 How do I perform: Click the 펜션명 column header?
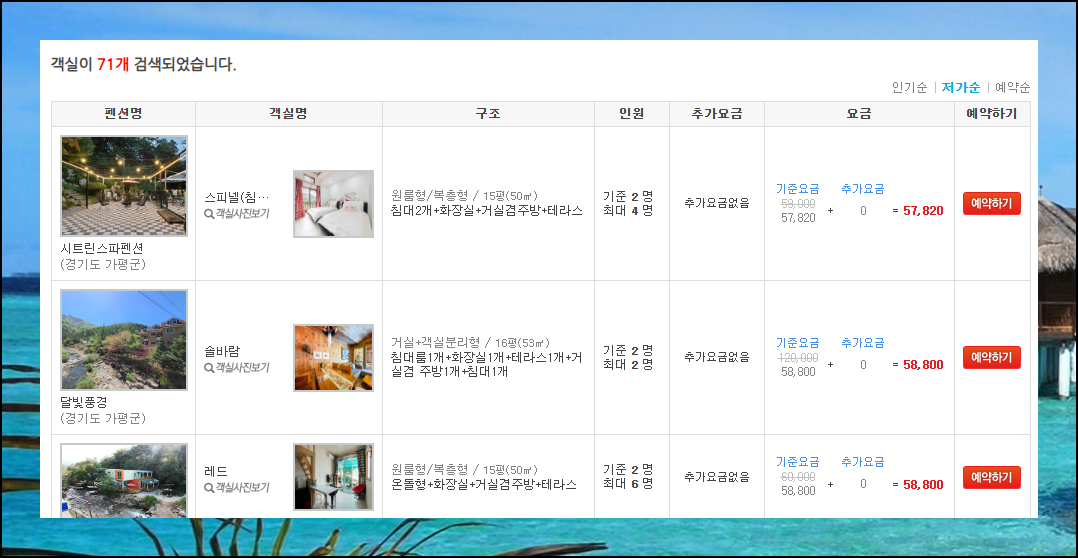[124, 114]
